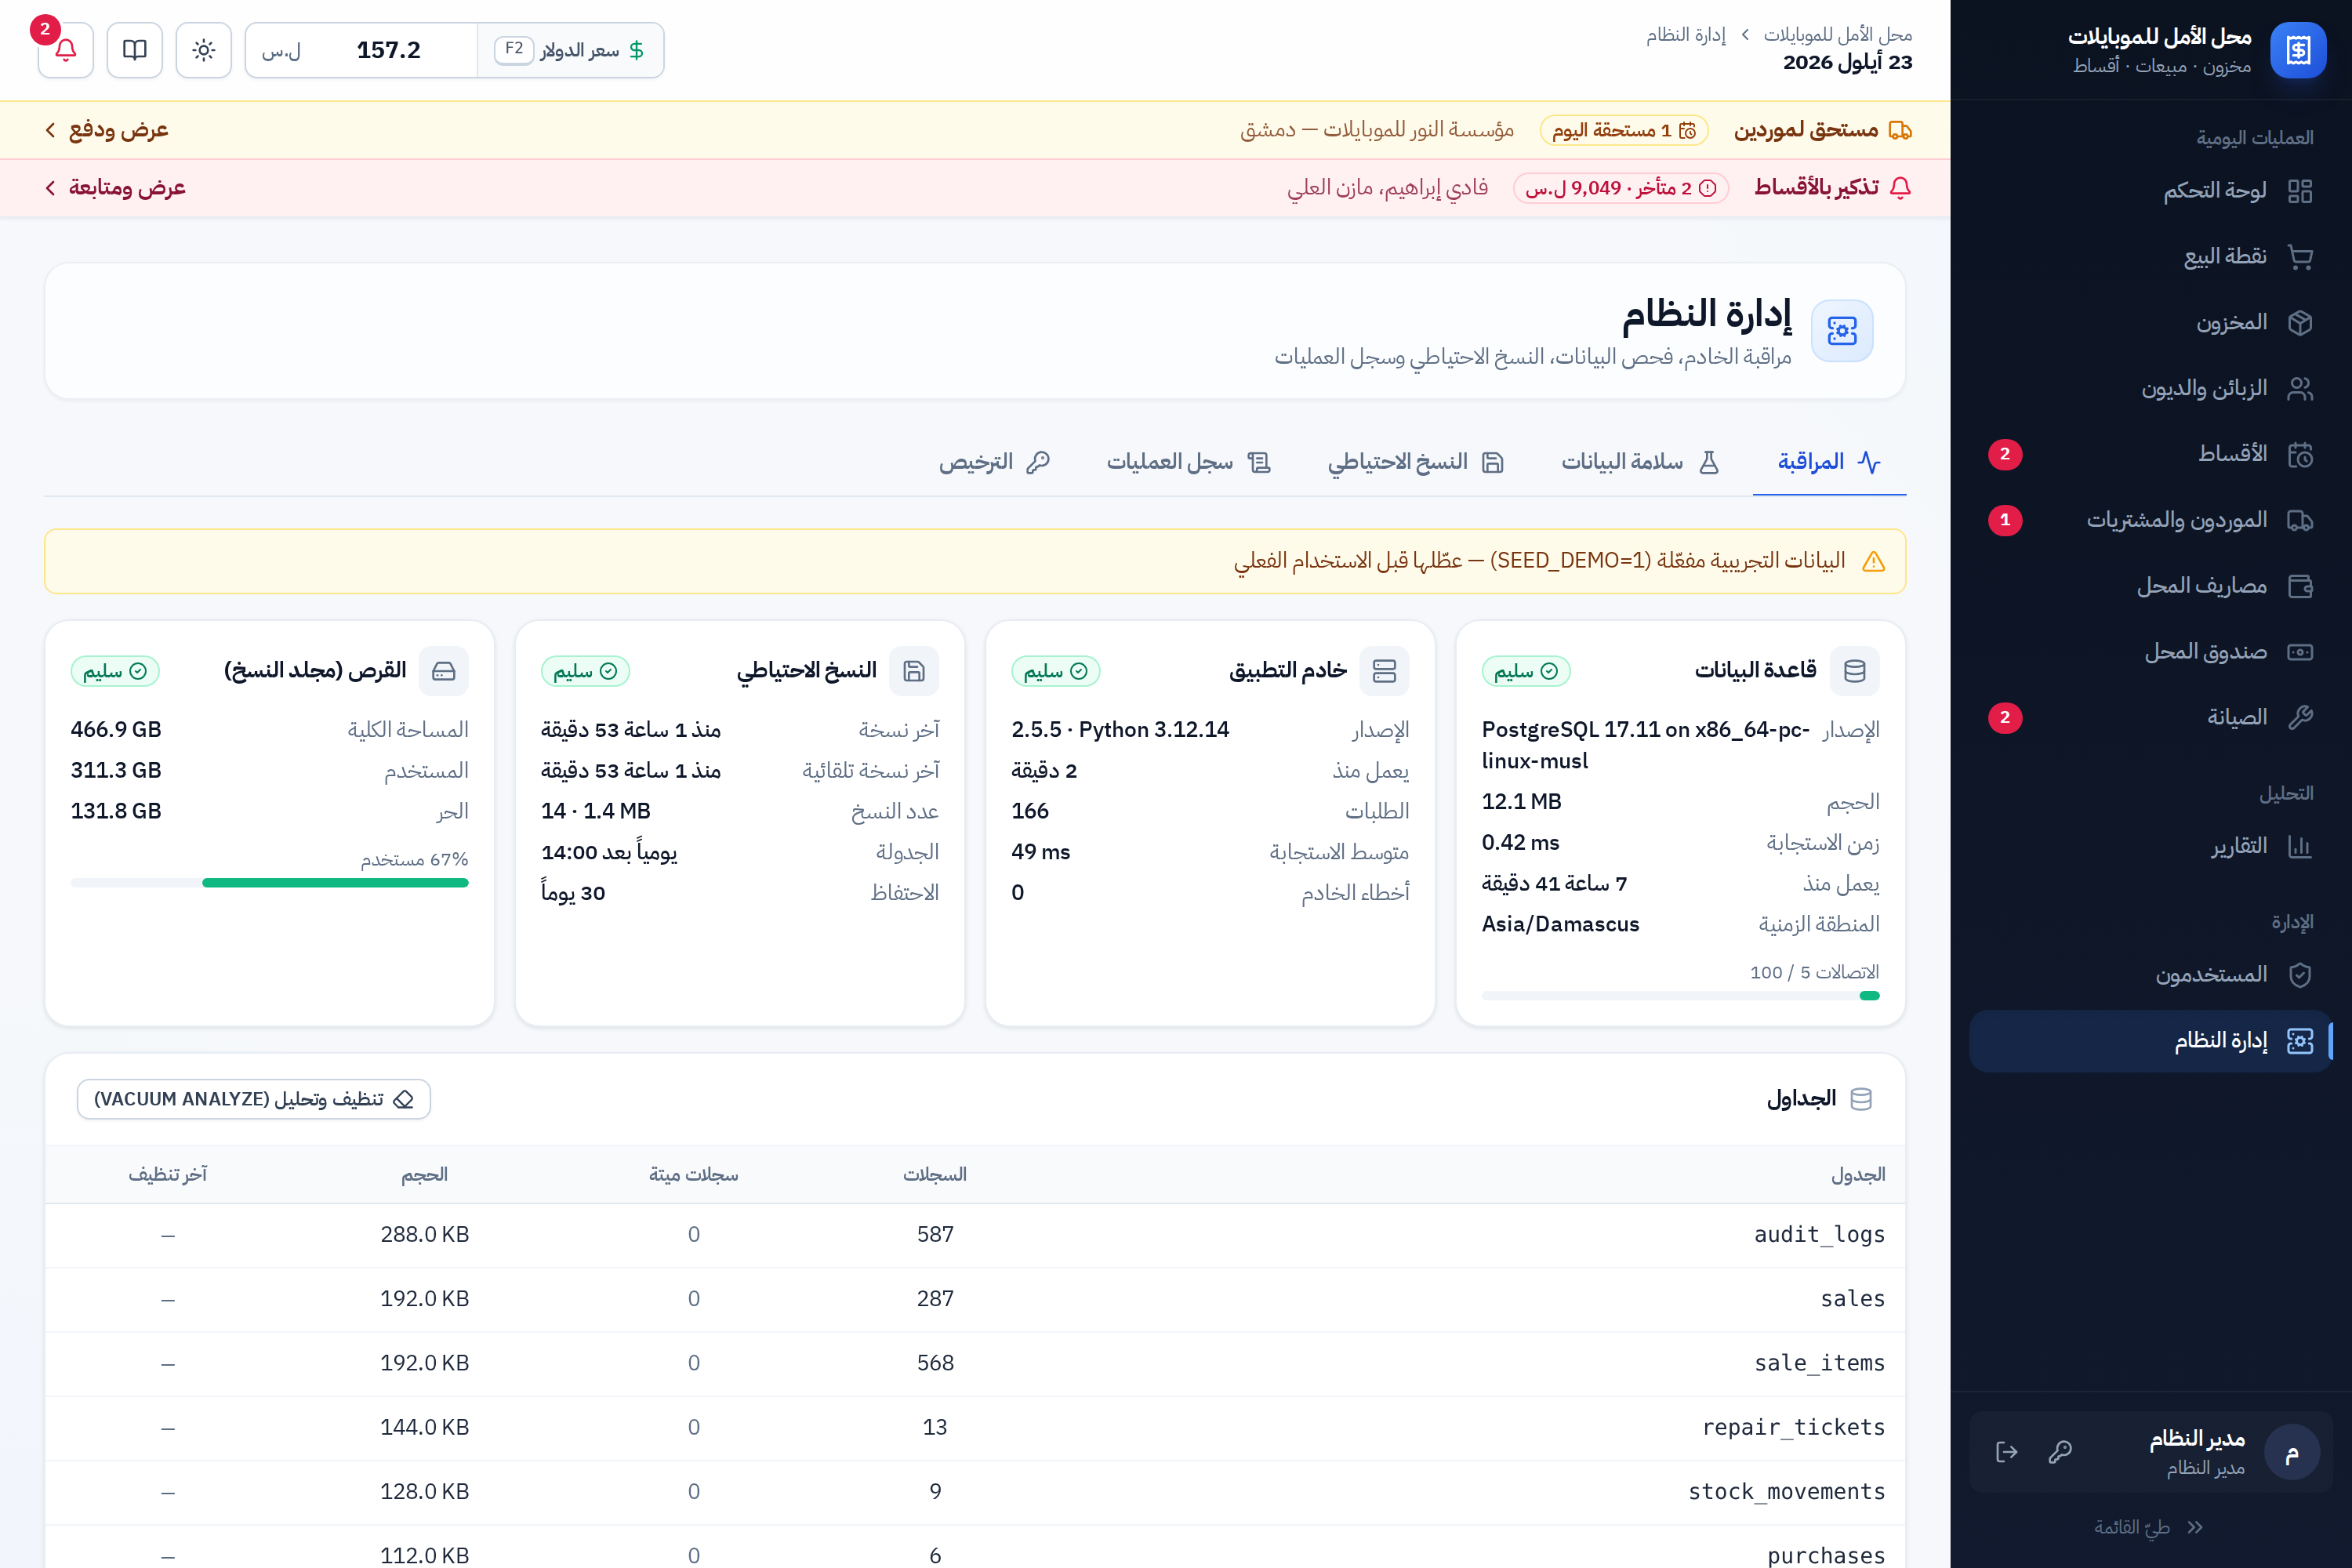Image resolution: width=2352 pixels, height=1568 pixels.
Task: Open الموردون والمشتريات suppliers page
Action: [x=2151, y=520]
